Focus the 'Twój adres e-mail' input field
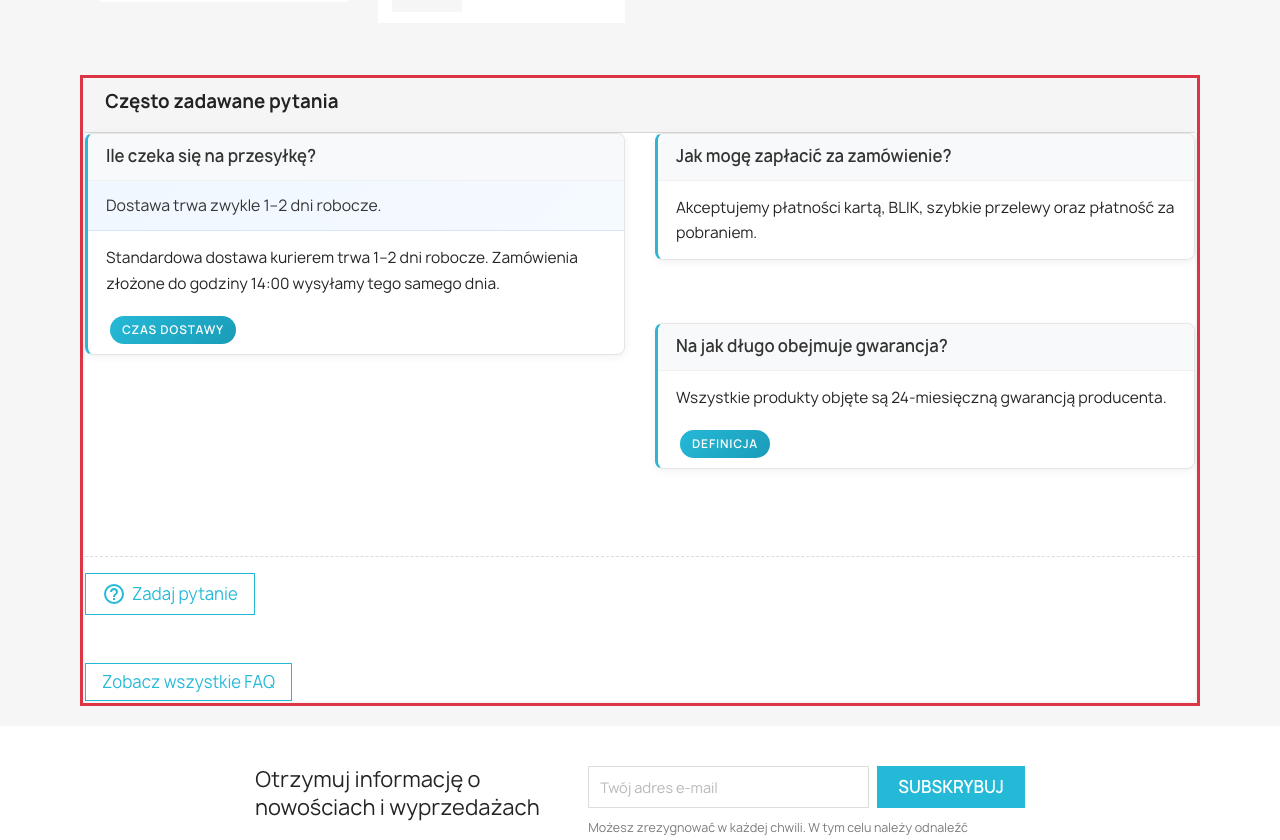The height and width of the screenshot is (840, 1280). click(x=728, y=787)
